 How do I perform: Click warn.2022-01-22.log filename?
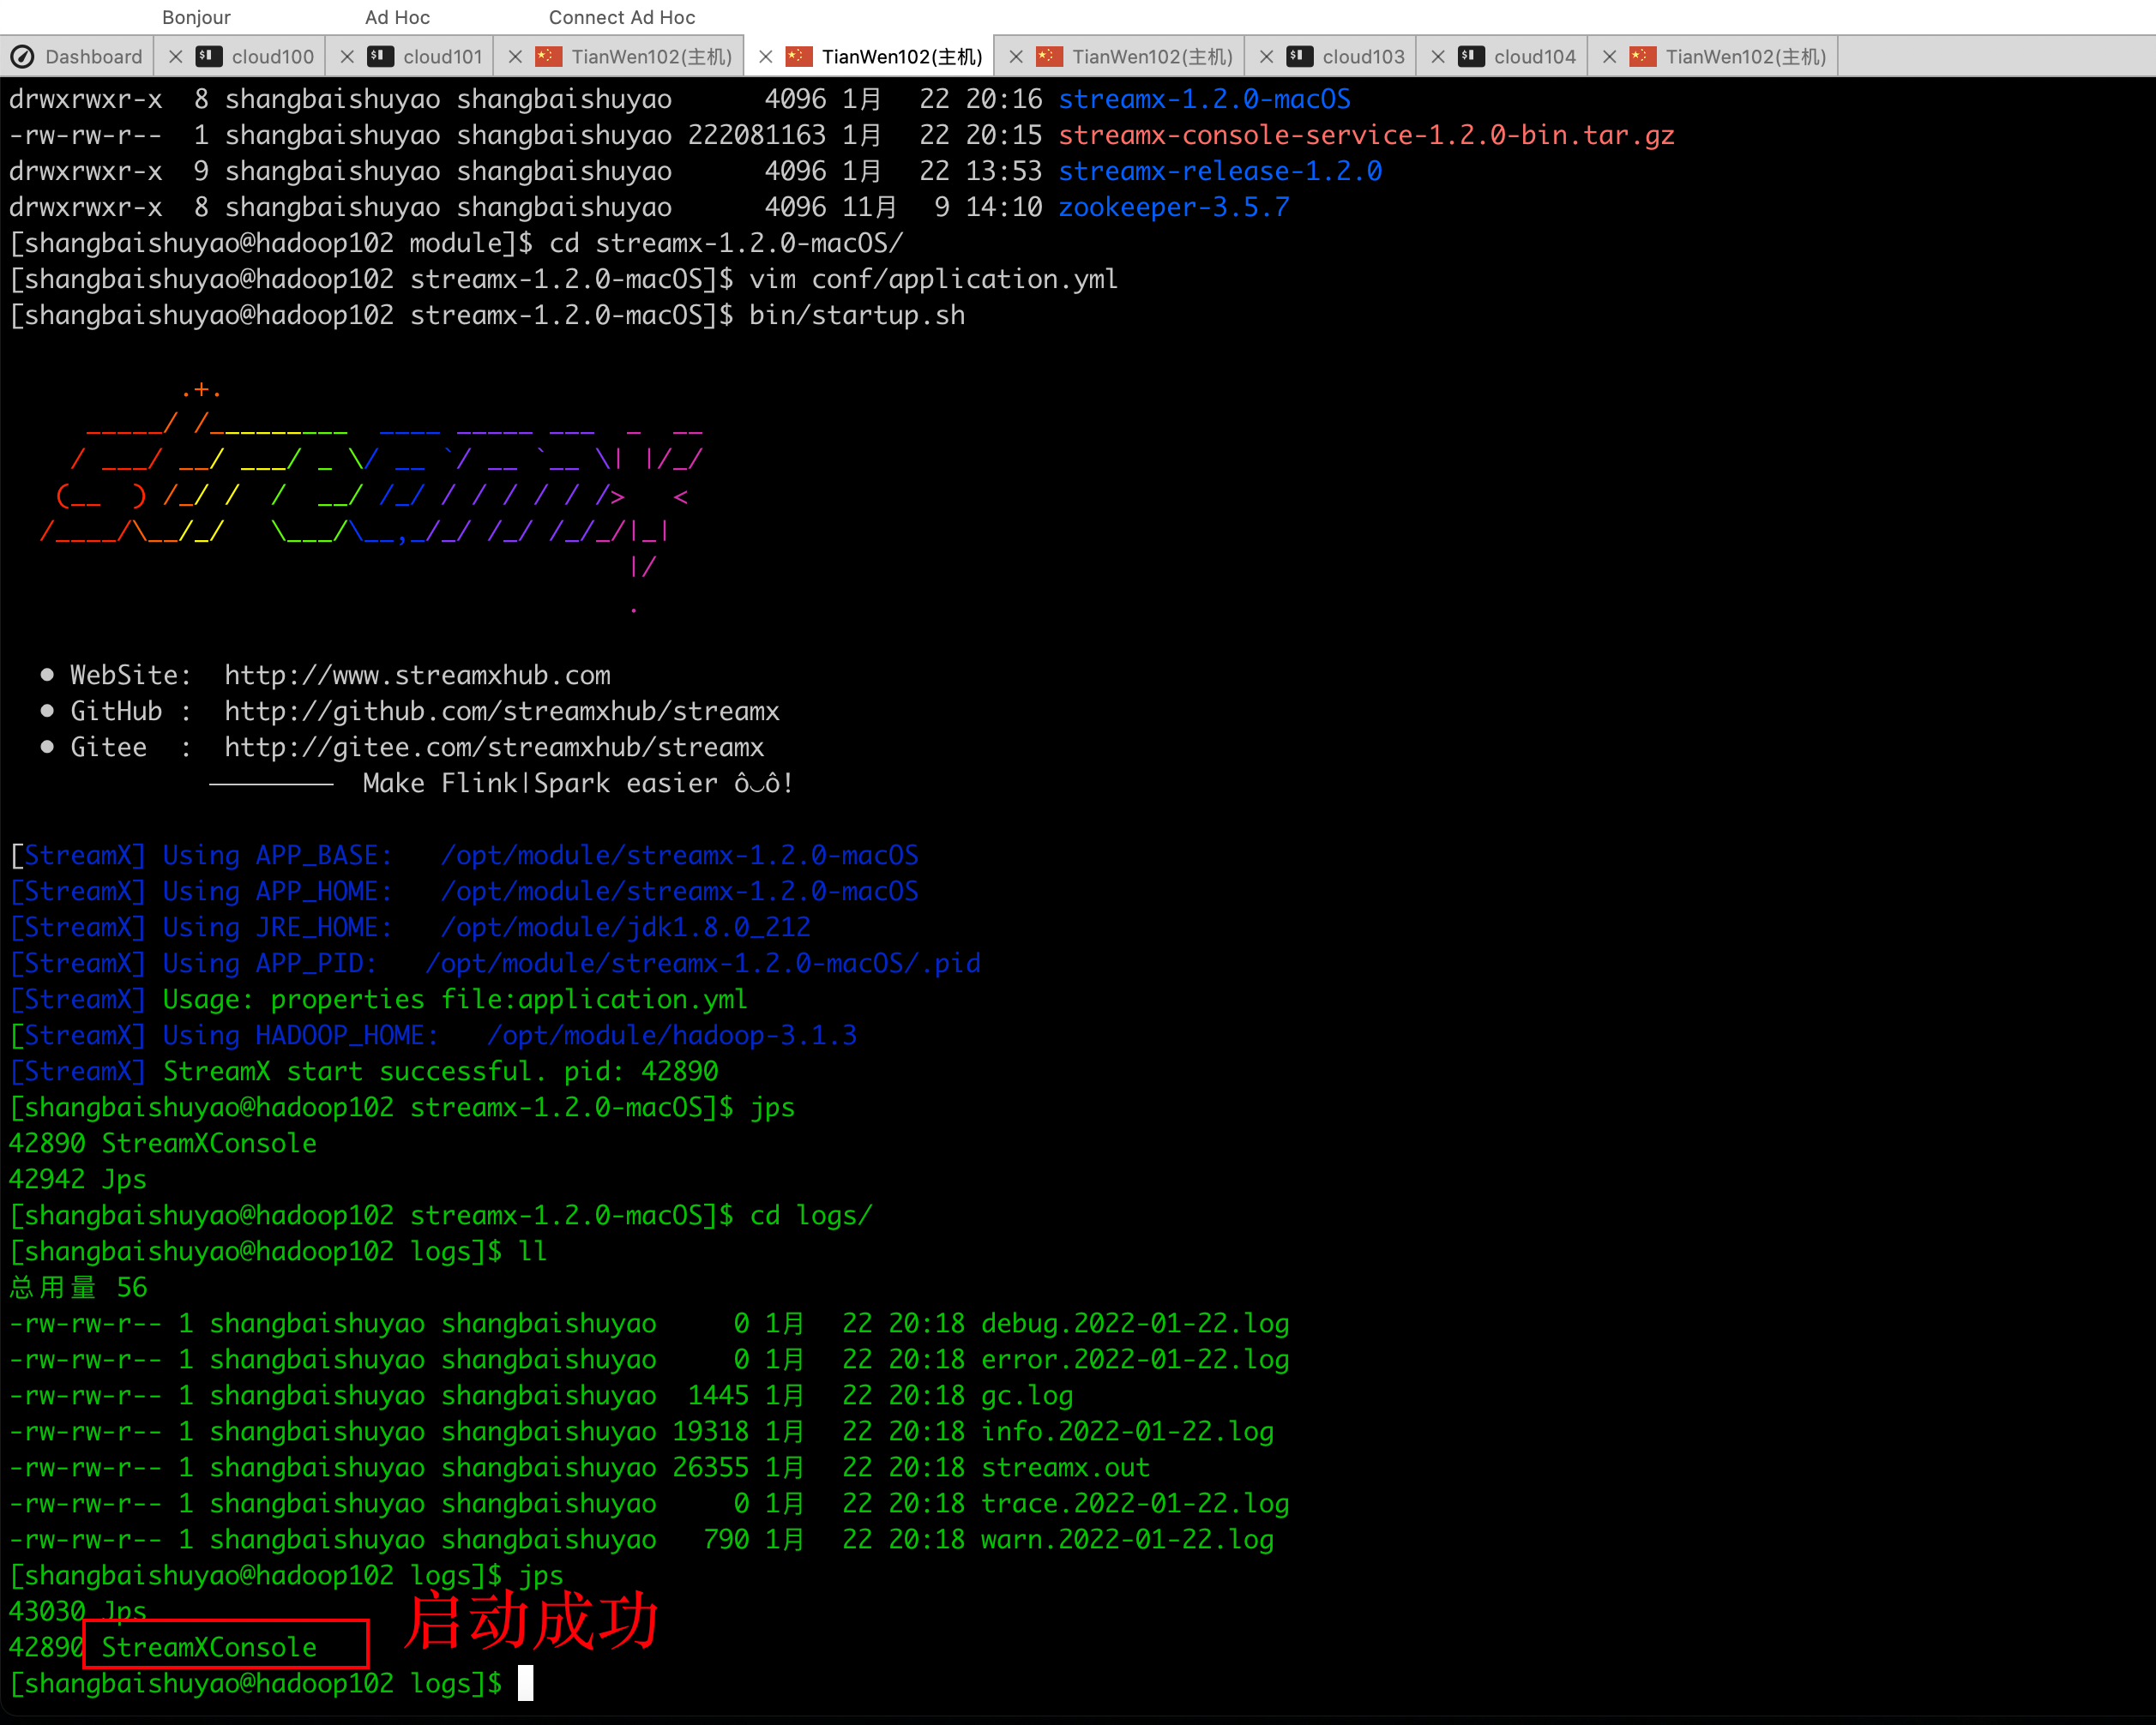tap(1127, 1539)
